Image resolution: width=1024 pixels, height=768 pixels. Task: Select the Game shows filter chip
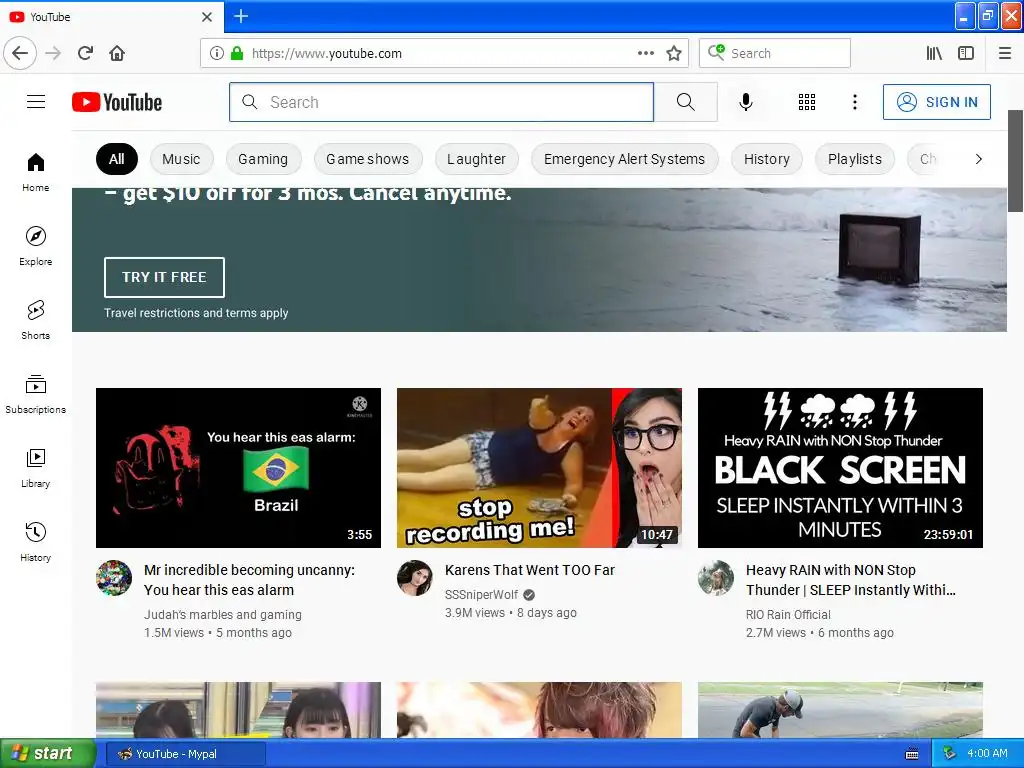click(368, 159)
